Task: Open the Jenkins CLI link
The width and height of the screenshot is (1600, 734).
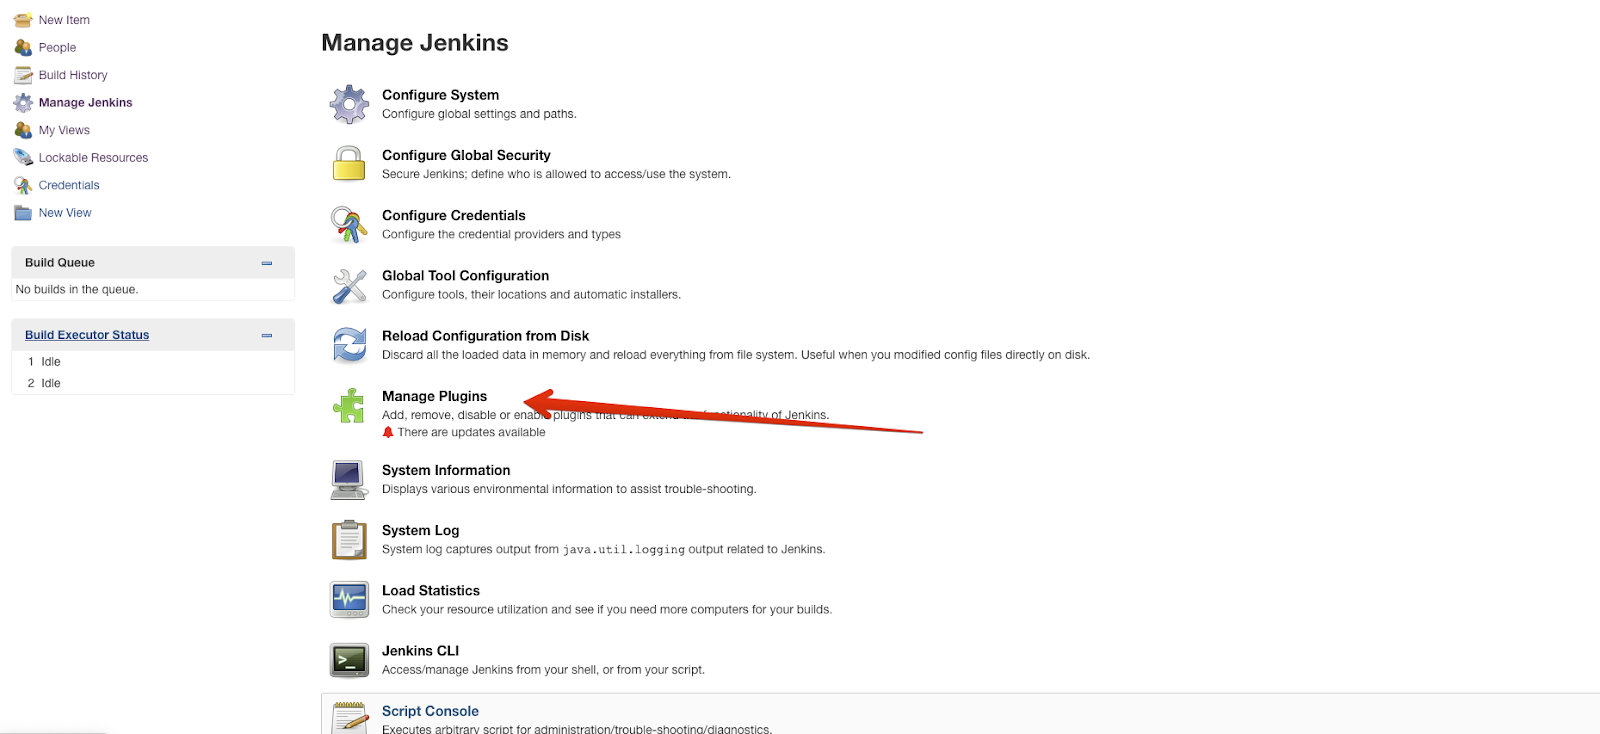Action: [420, 651]
